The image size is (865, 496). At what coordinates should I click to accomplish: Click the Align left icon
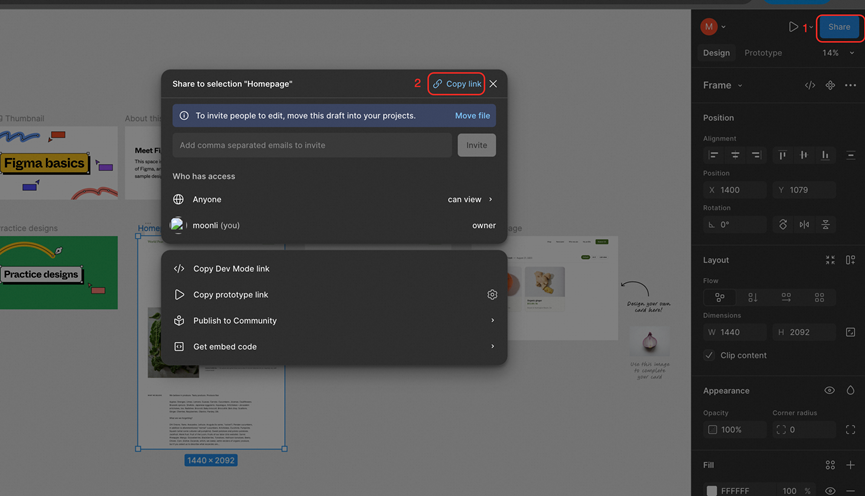[x=713, y=155]
